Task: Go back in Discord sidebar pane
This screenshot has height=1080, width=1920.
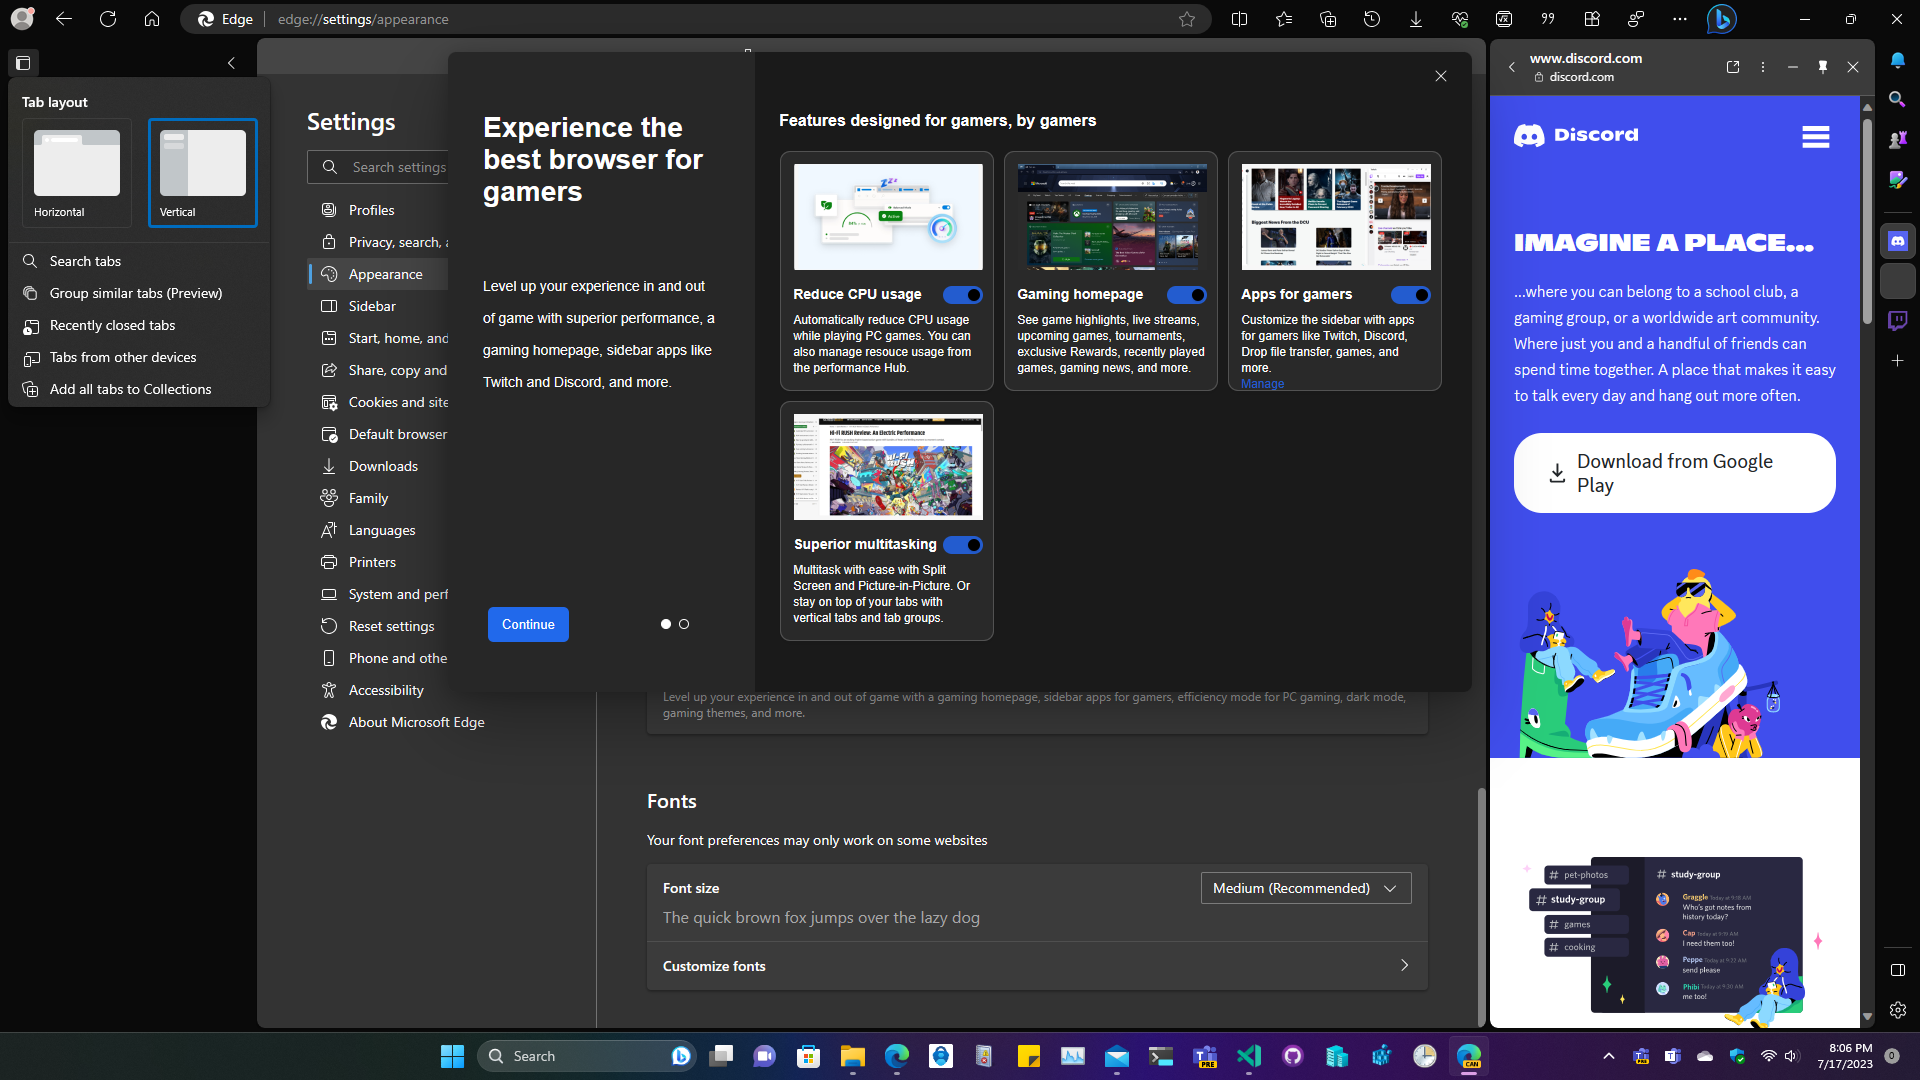Action: pyautogui.click(x=1512, y=67)
